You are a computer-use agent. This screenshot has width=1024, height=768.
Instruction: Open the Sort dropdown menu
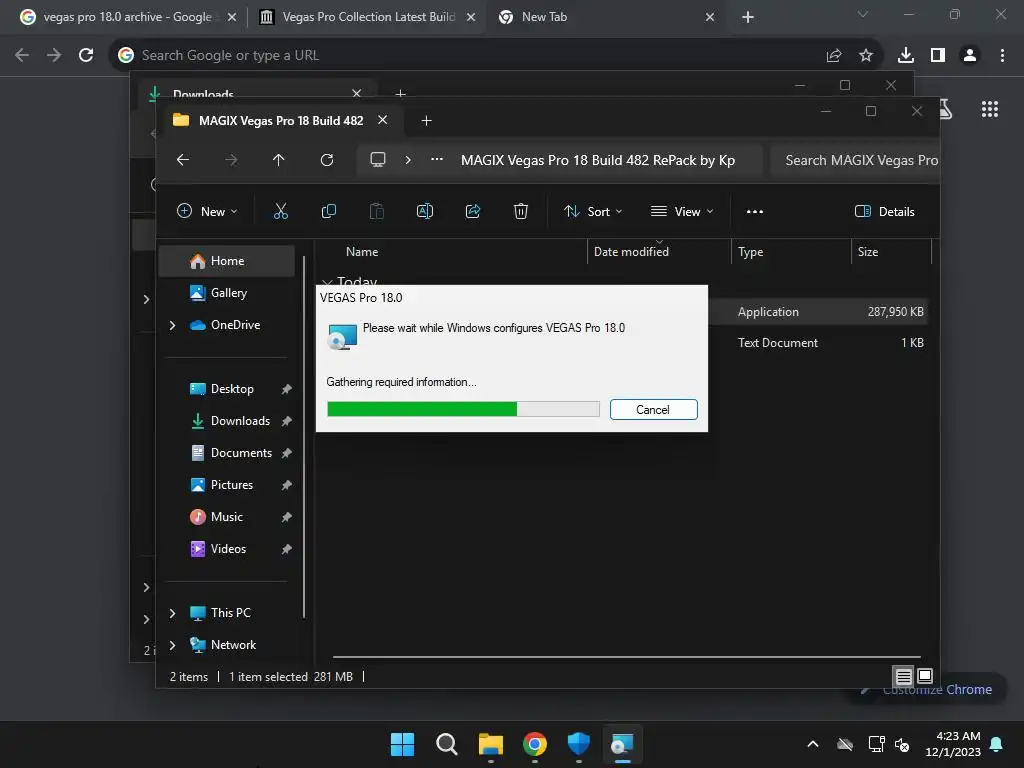[x=593, y=211]
